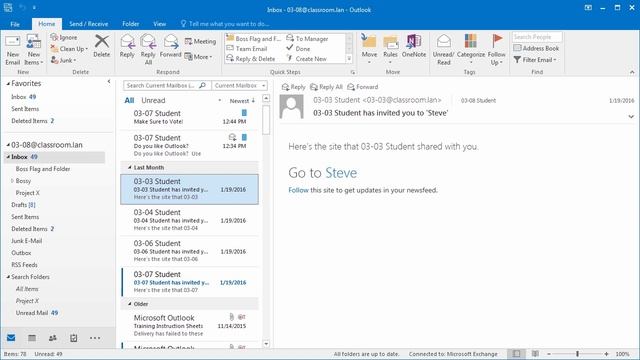Image resolution: width=640 pixels, height=360 pixels.
Task: Click zoom out minus button
Action: click(x=549, y=354)
